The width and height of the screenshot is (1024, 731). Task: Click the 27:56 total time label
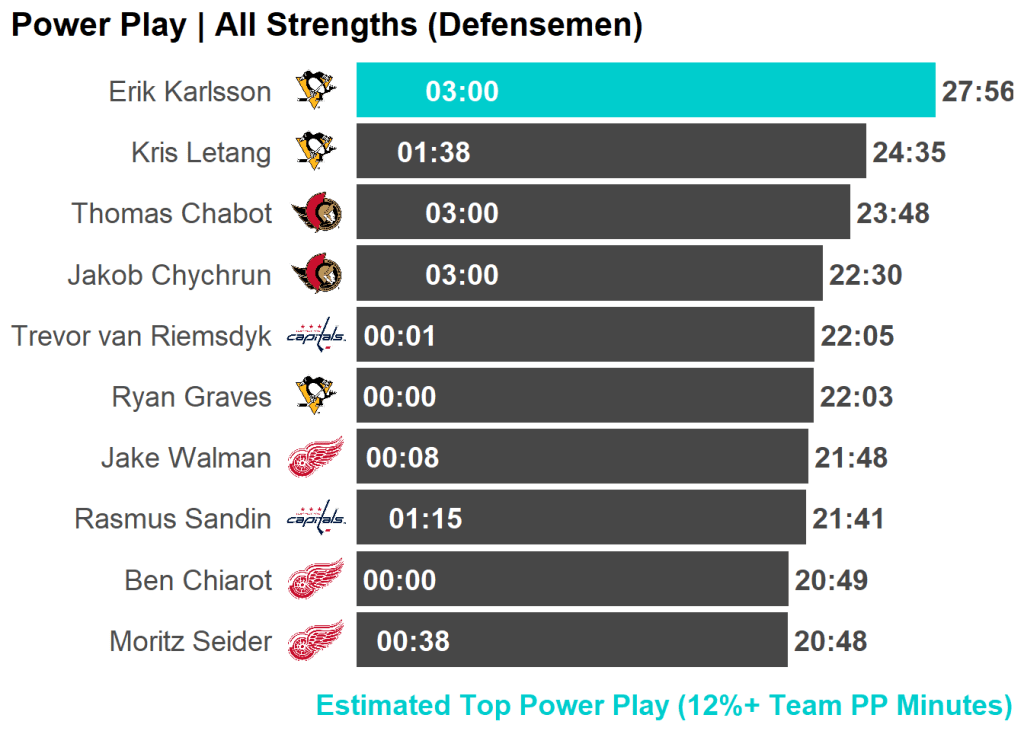pyautogui.click(x=978, y=92)
